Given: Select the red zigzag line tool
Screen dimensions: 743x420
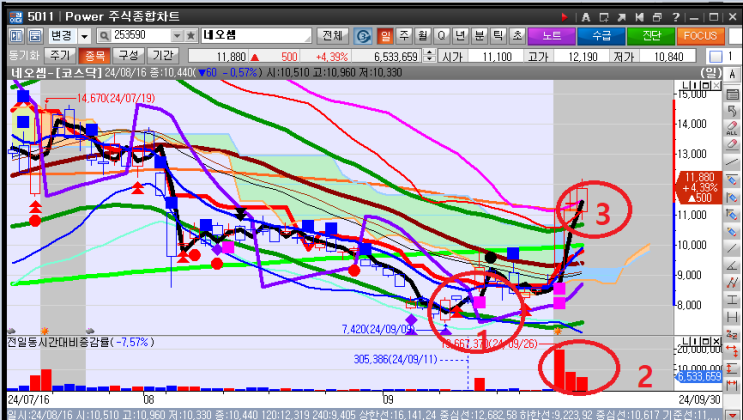Looking at the screenshot, I should pyautogui.click(x=732, y=283).
